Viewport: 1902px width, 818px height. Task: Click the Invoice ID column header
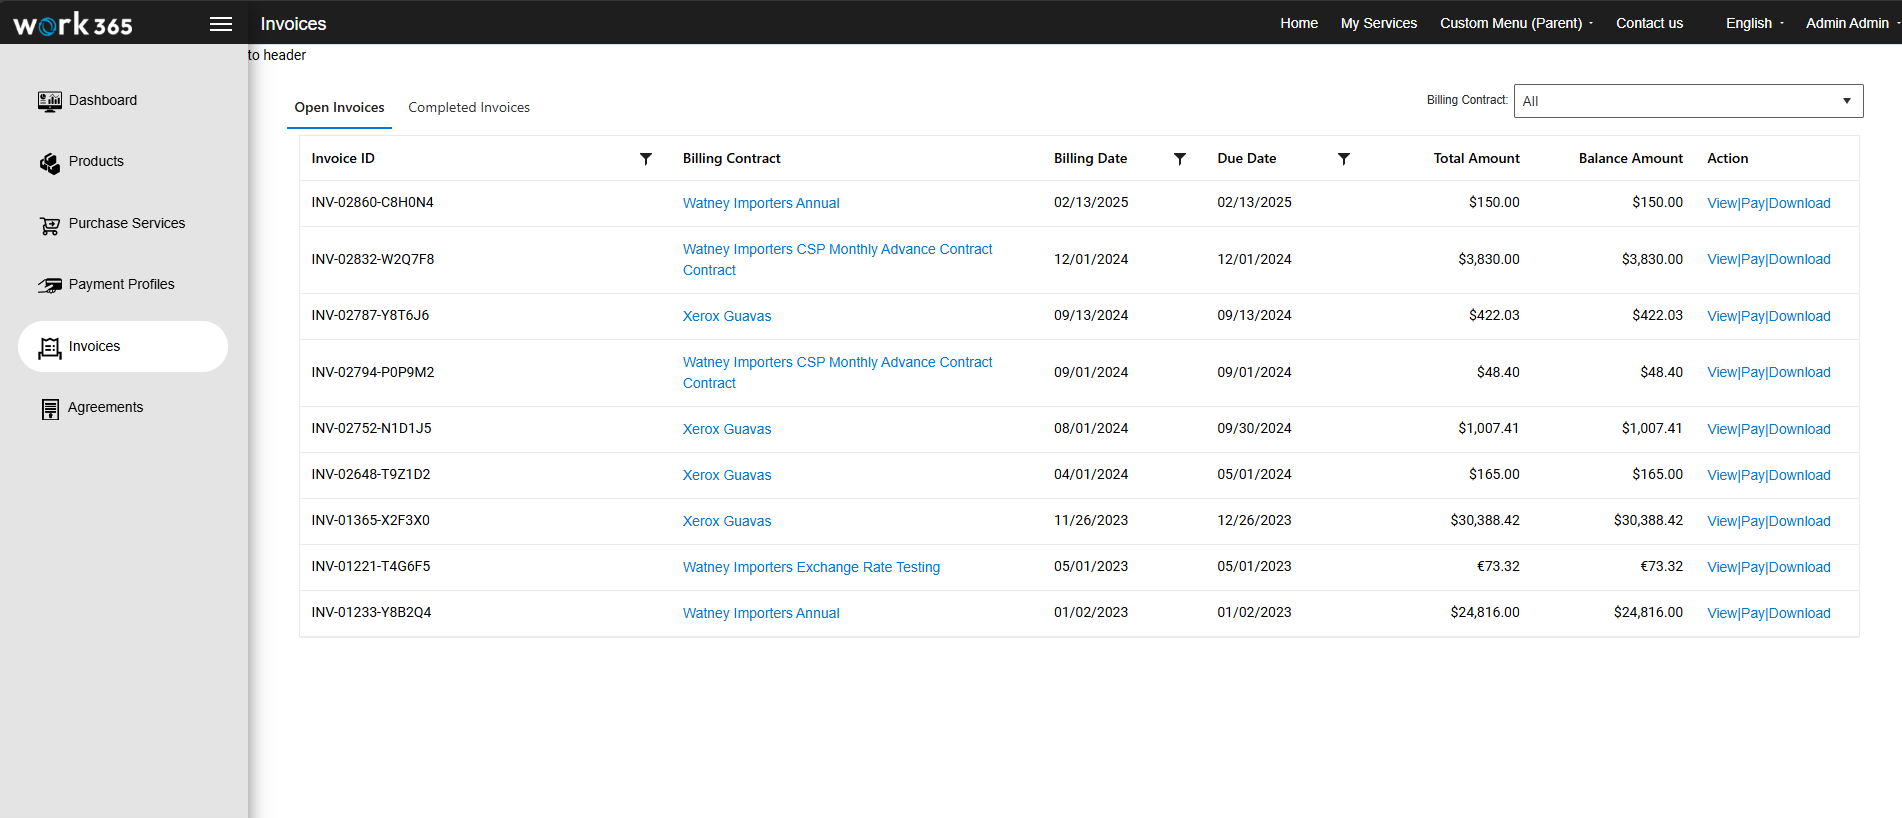[x=343, y=158]
